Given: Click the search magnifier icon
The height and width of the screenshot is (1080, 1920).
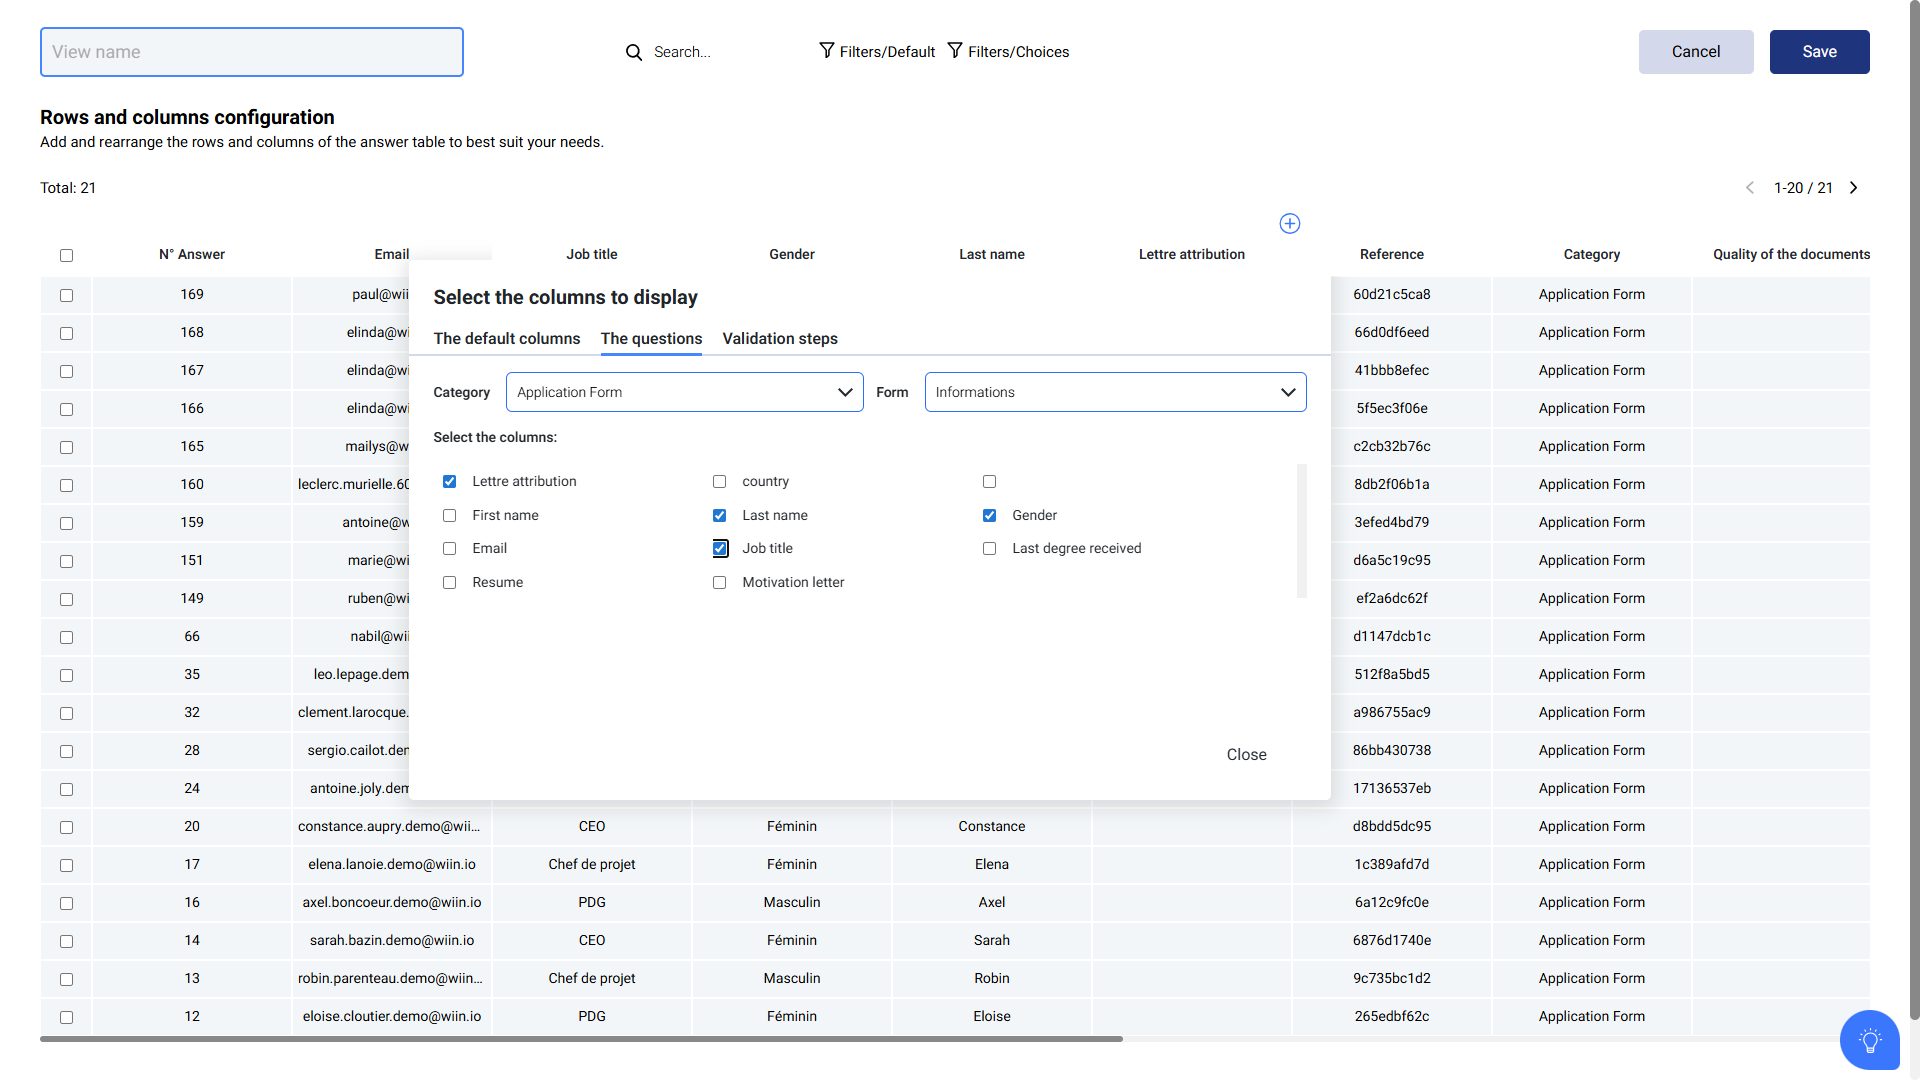Looking at the screenshot, I should point(634,52).
